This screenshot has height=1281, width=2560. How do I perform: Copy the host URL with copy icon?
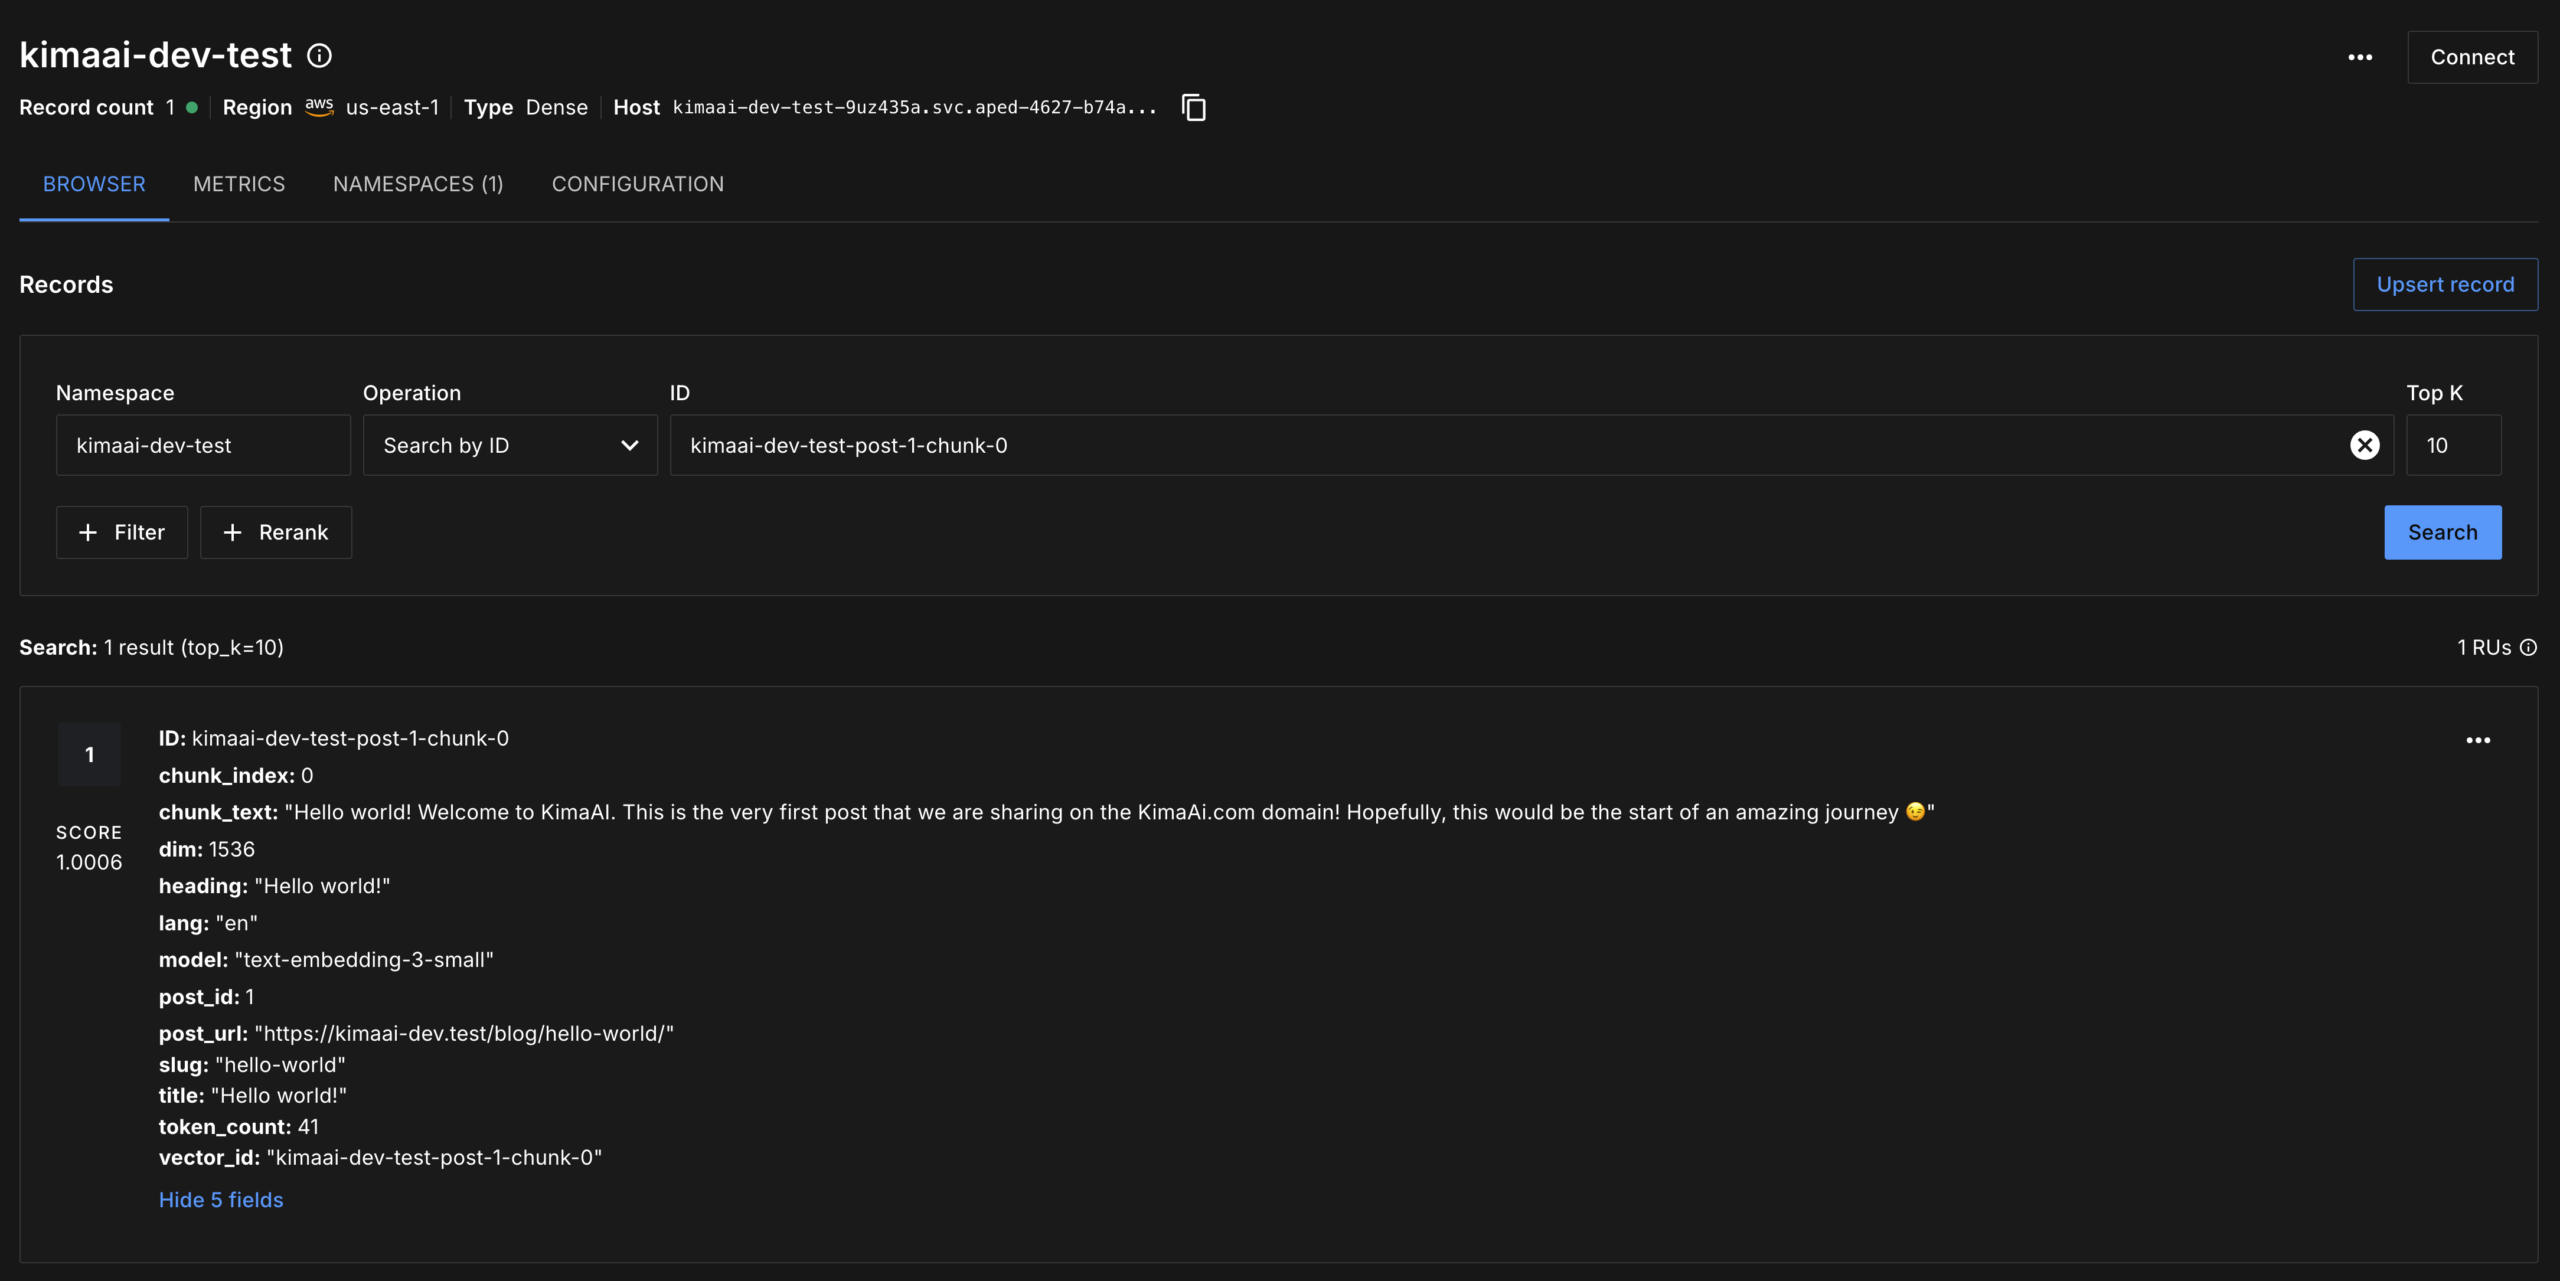pyautogui.click(x=1193, y=107)
